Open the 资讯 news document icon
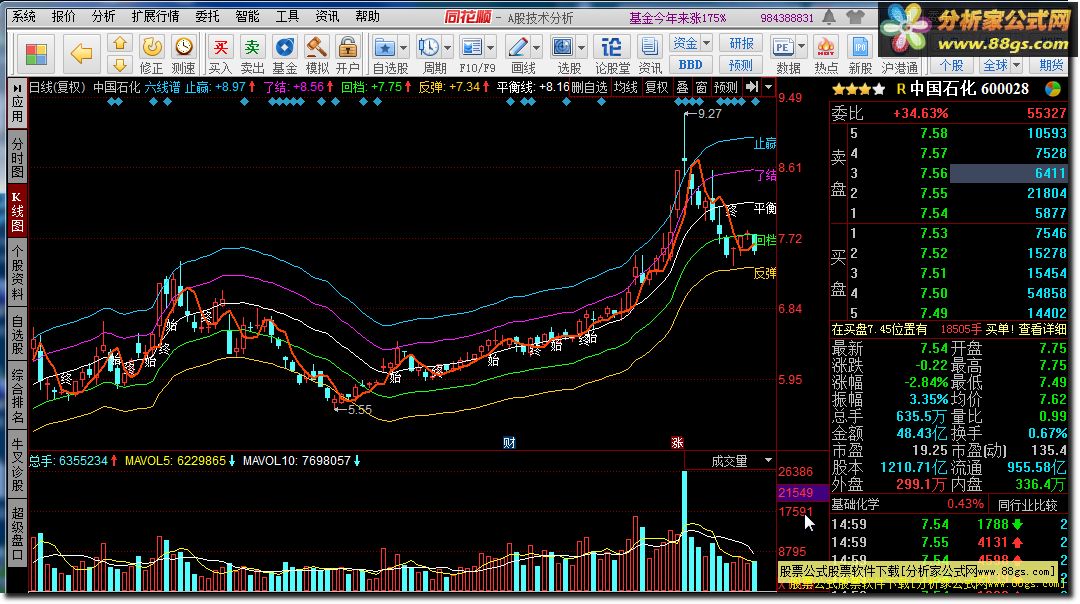1080x604 pixels. coord(649,47)
